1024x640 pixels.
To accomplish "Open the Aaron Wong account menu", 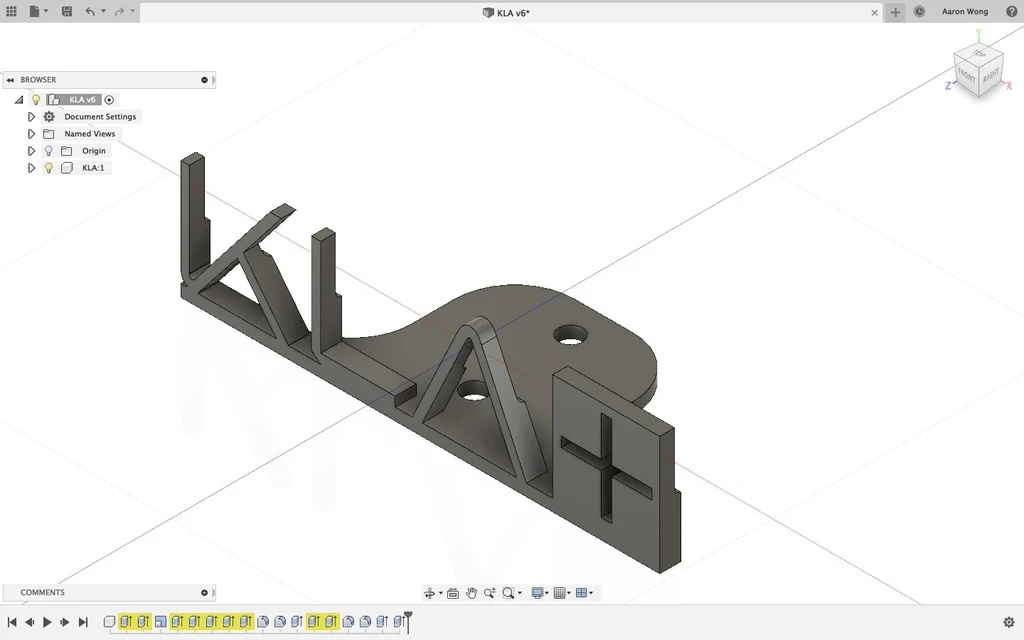I will click(x=965, y=11).
